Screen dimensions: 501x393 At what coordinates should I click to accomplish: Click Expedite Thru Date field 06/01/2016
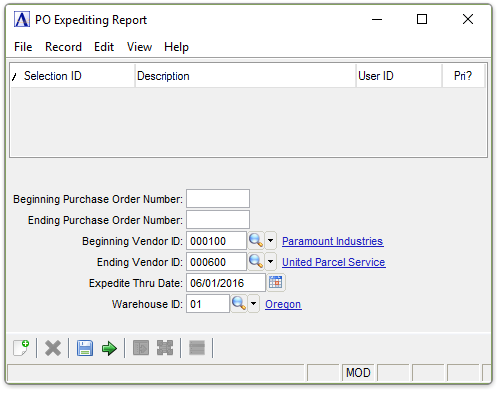(x=226, y=283)
